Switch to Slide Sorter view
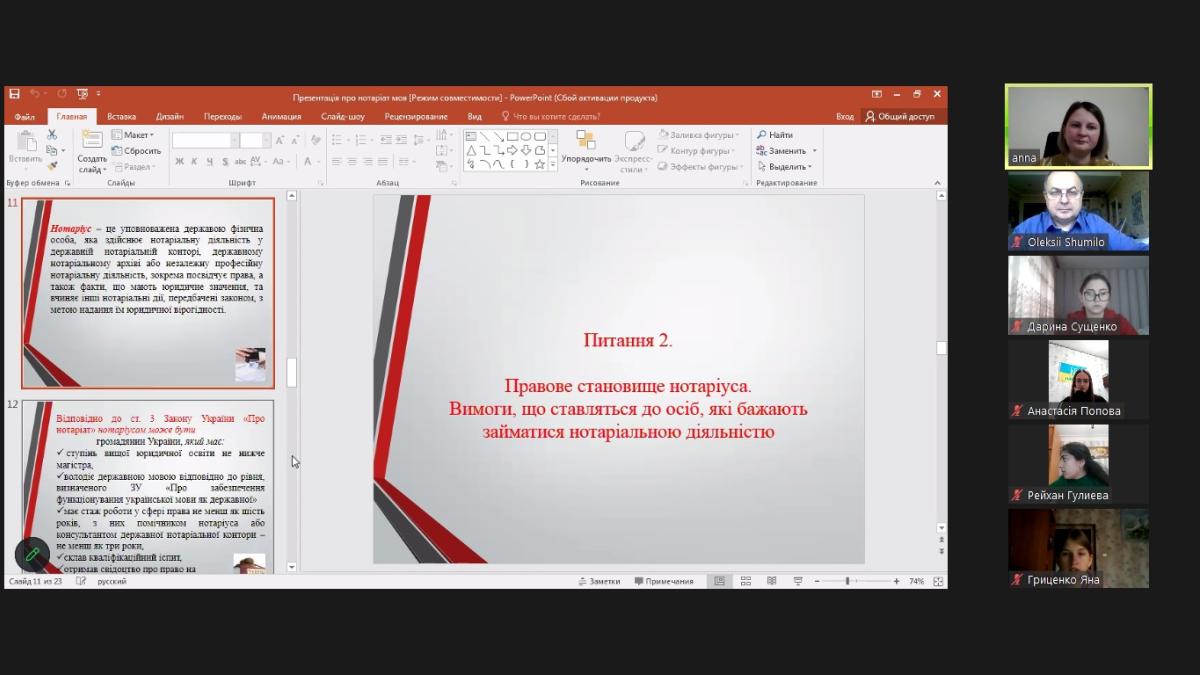This screenshot has width=1200, height=675. click(x=744, y=581)
